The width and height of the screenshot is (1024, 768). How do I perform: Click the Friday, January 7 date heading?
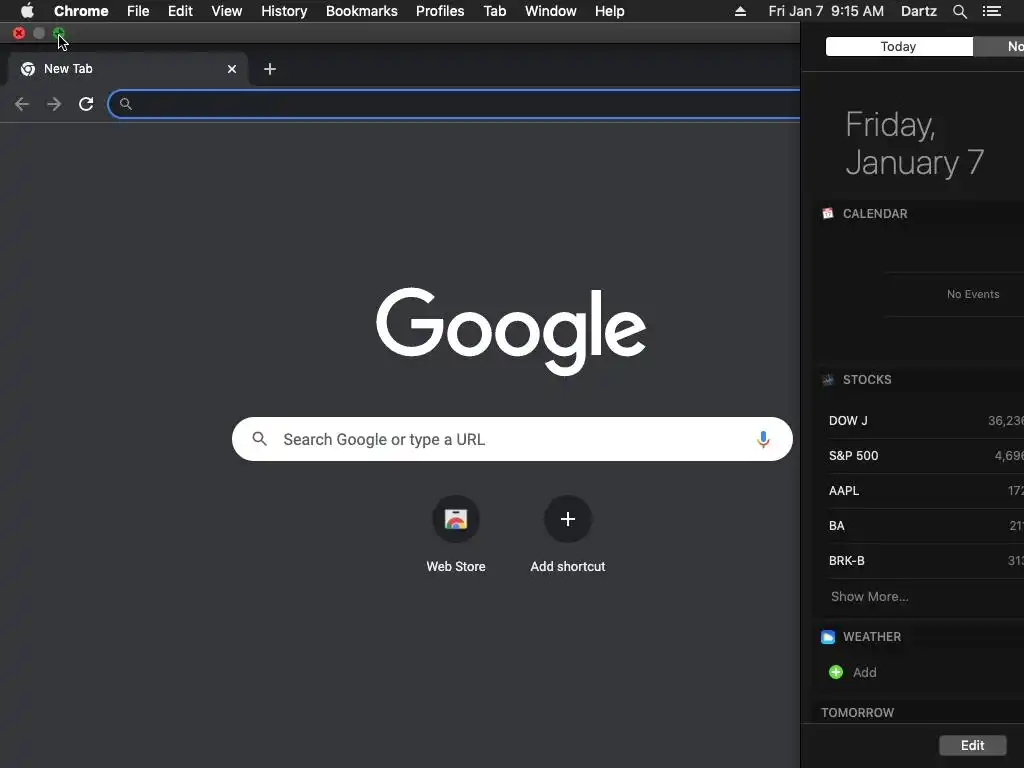[x=915, y=144]
